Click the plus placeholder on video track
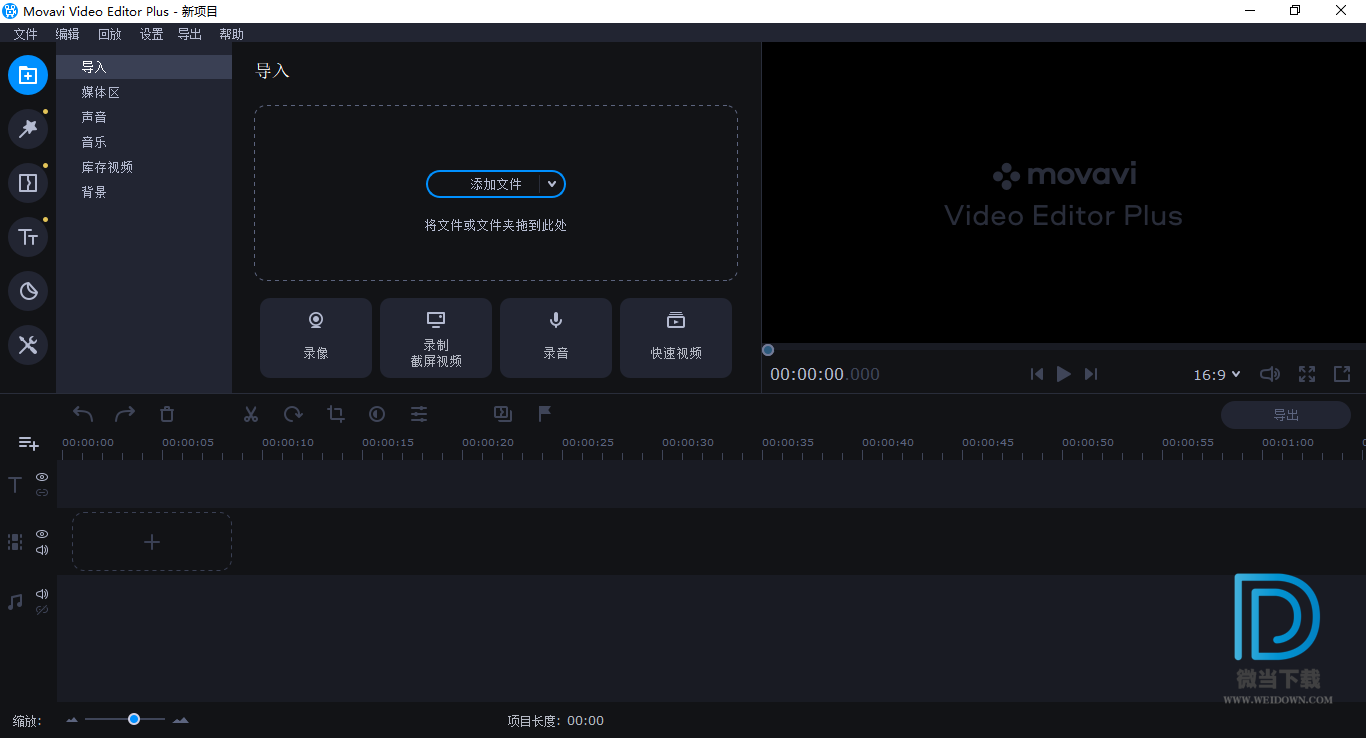Viewport: 1366px width, 738px height. click(152, 542)
